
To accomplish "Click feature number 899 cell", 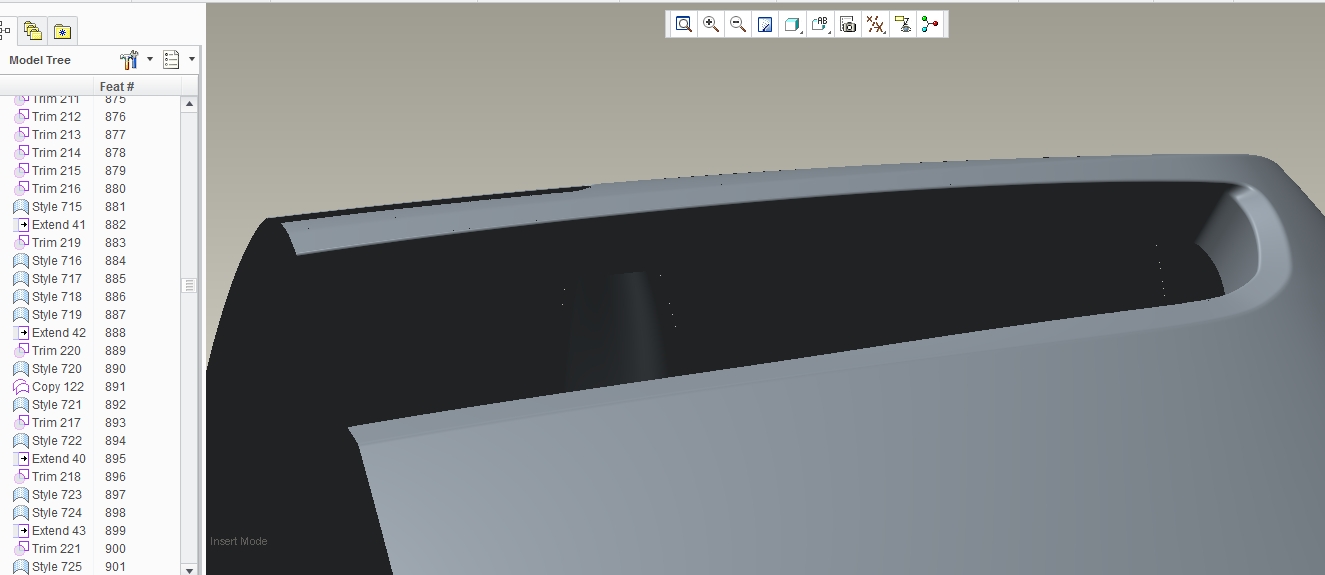I will [115, 531].
